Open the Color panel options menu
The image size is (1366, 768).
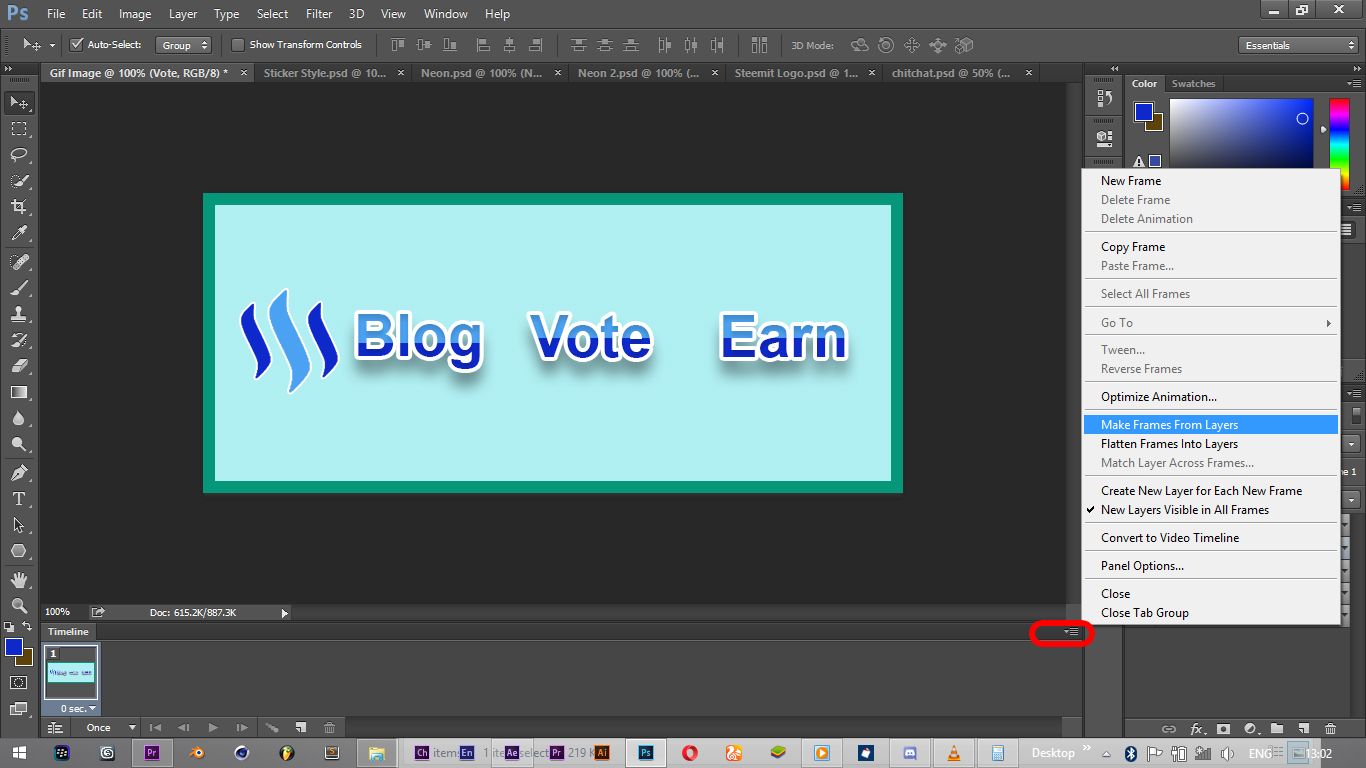[x=1353, y=84]
